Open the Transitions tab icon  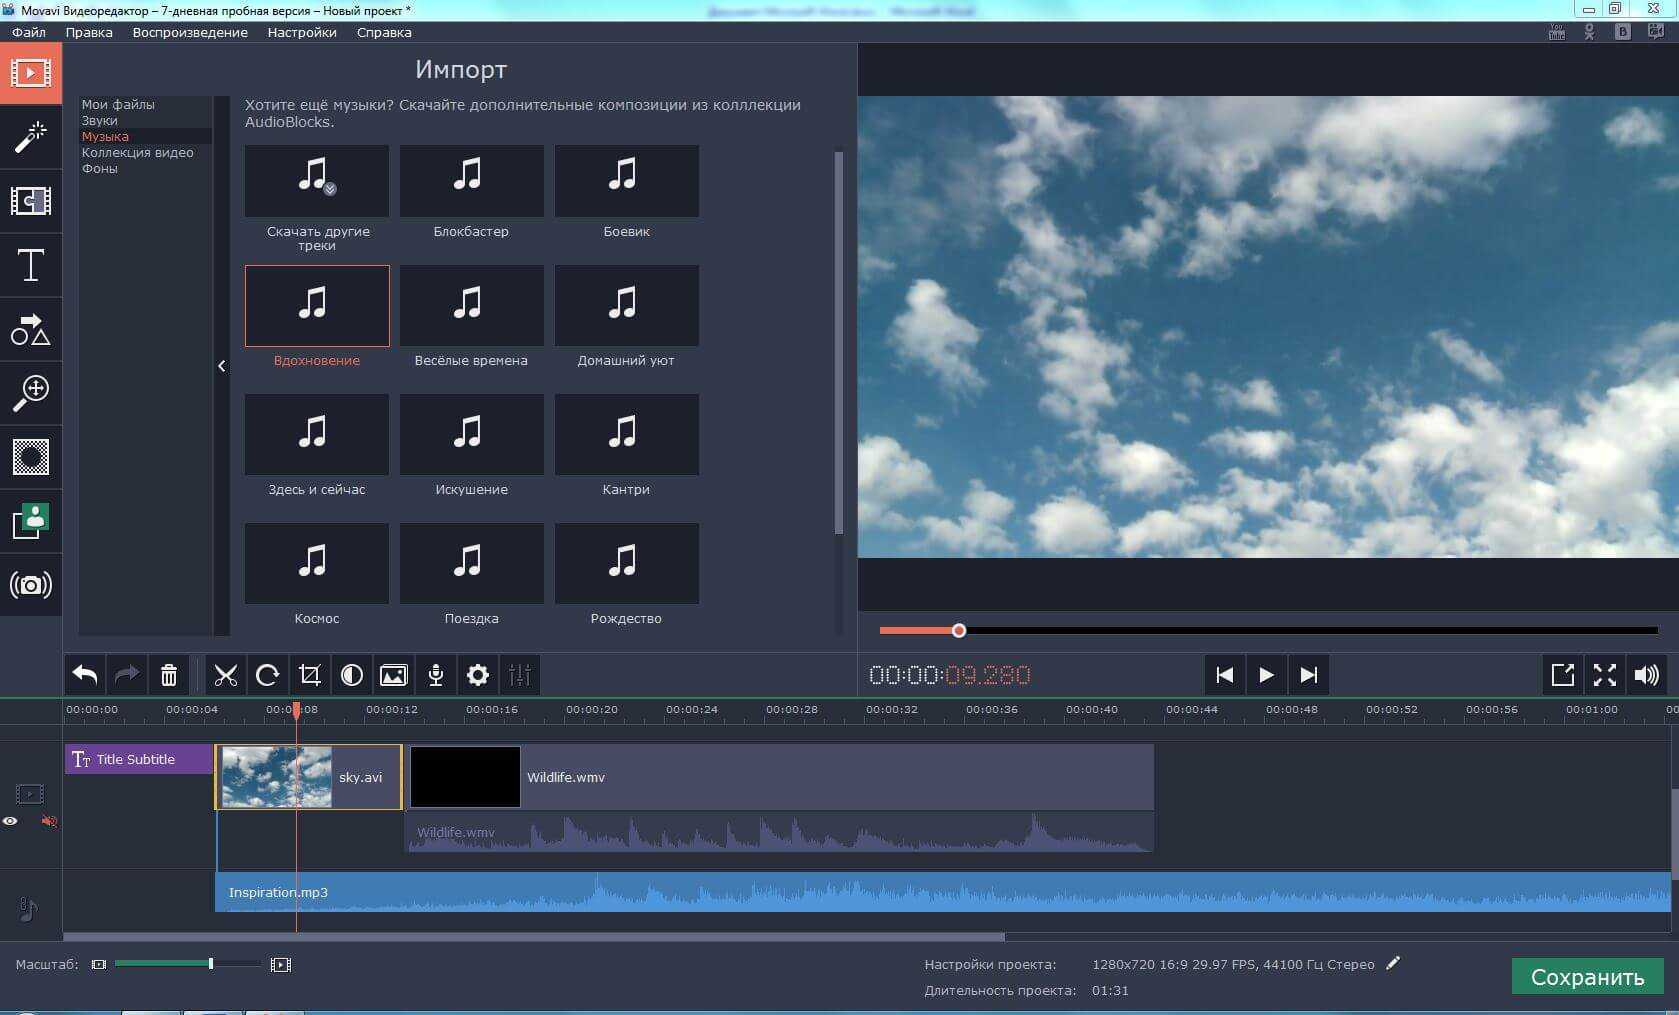click(31, 201)
